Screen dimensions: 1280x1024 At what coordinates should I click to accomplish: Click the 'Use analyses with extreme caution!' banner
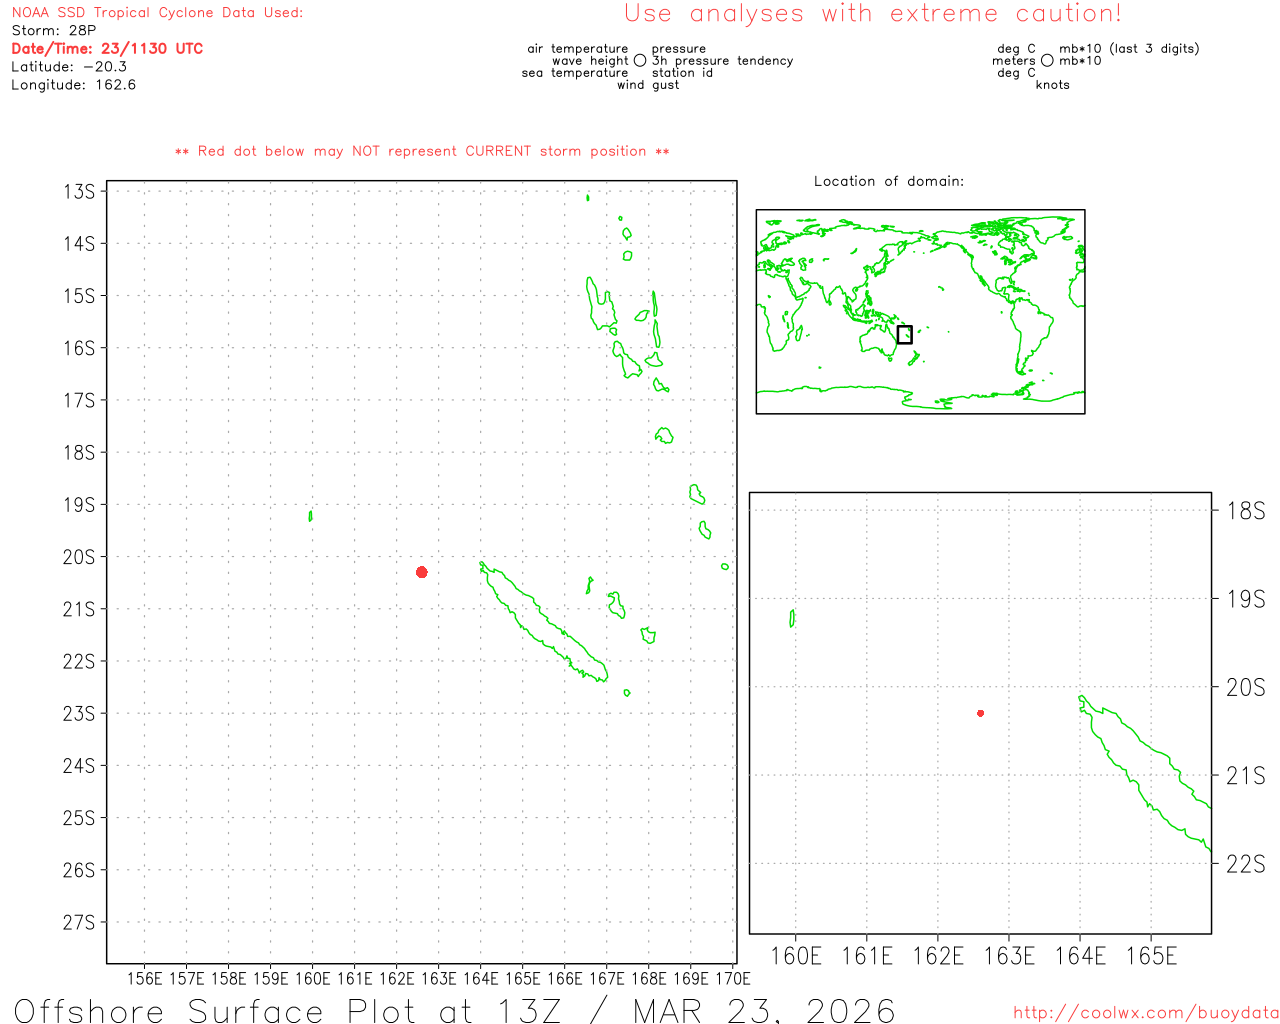click(872, 14)
